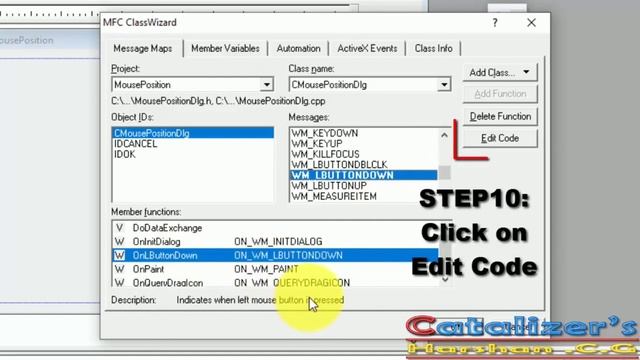Click the help question mark icon
Image resolution: width=640 pixels, height=360 pixels.
pos(495,22)
